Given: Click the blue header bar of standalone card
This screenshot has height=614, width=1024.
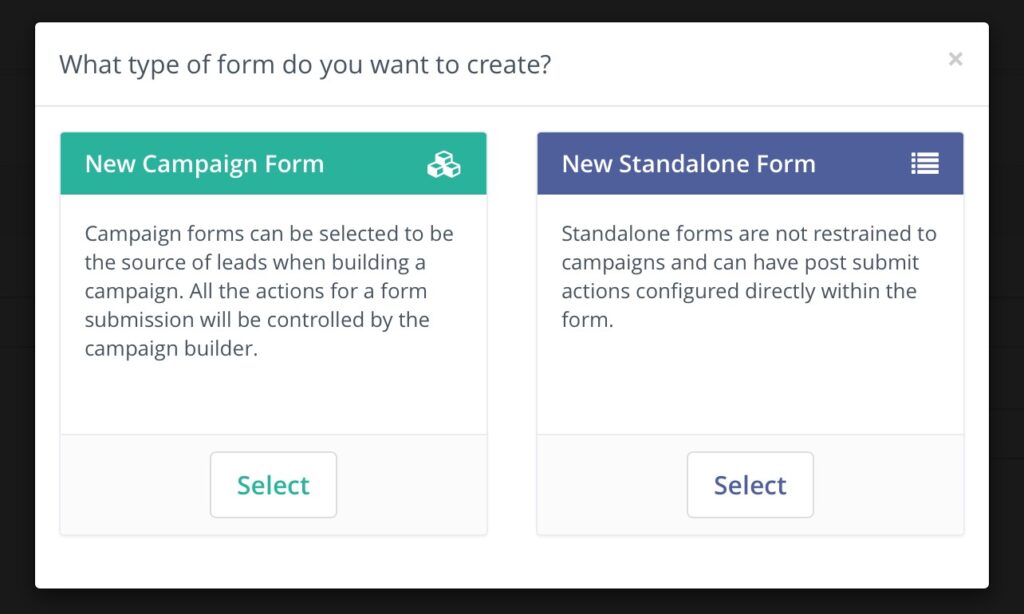Looking at the screenshot, I should click(x=860, y=164).
